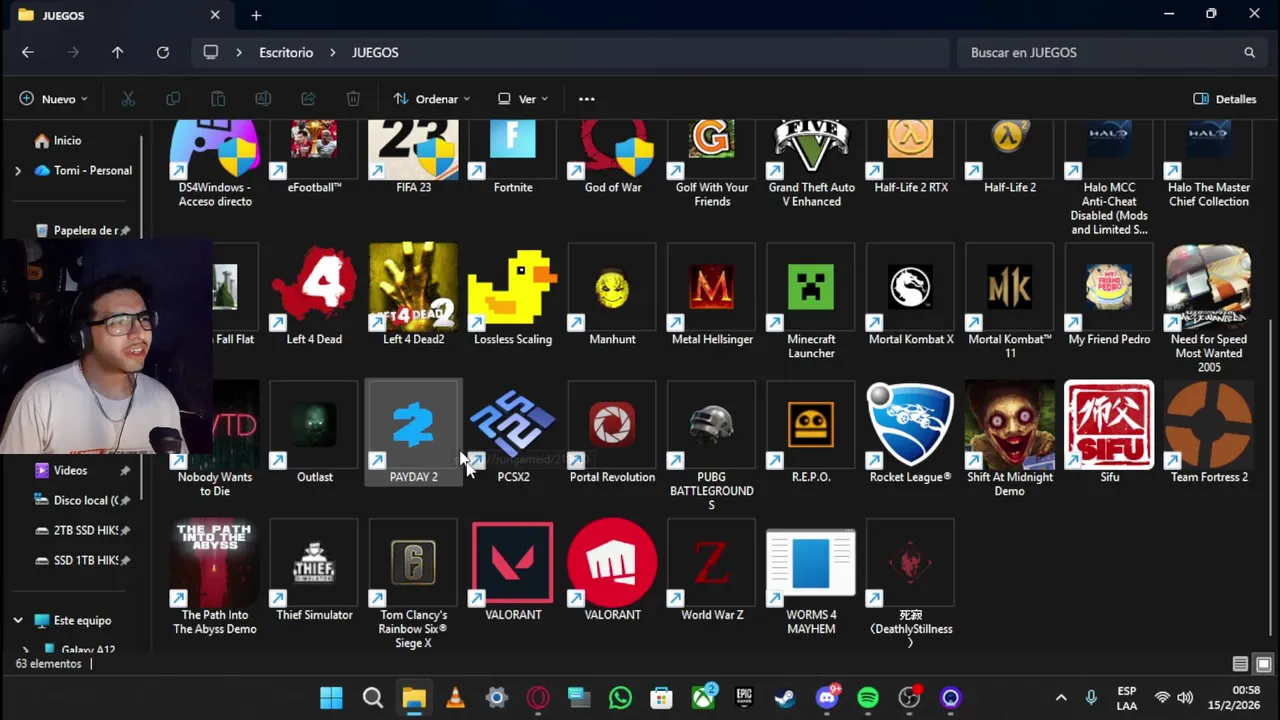This screenshot has width=1280, height=720.
Task: Expand the Tomi - Personal tree node
Action: pyautogui.click(x=17, y=171)
